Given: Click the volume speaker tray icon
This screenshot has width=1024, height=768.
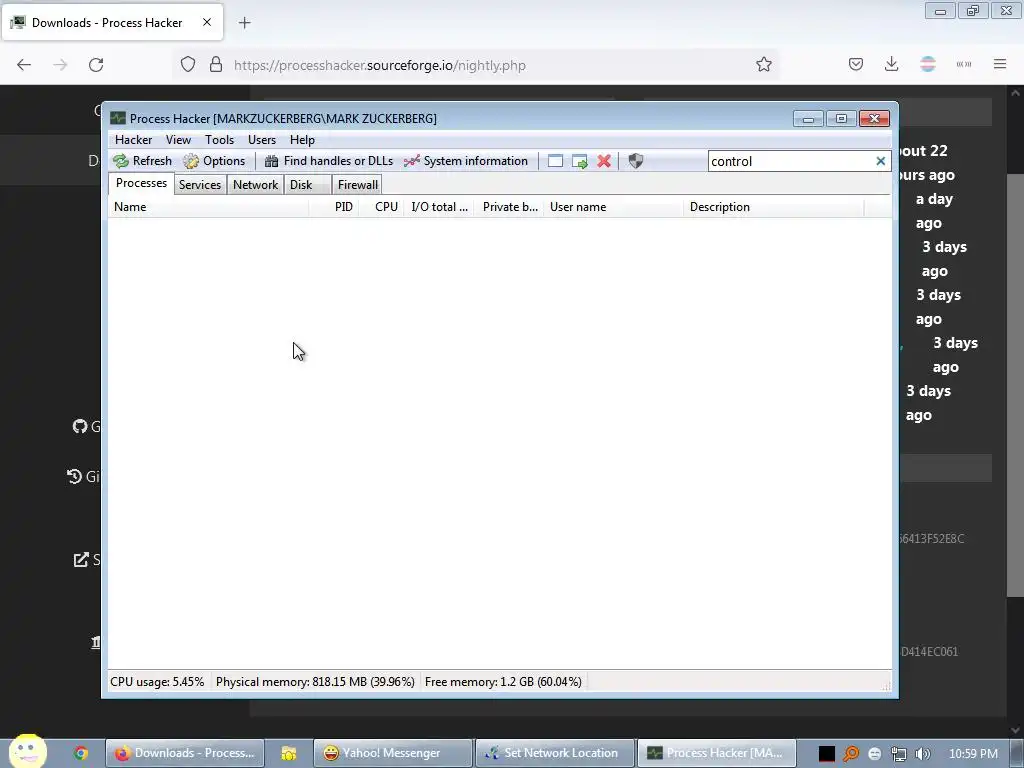Looking at the screenshot, I should click(923, 754).
